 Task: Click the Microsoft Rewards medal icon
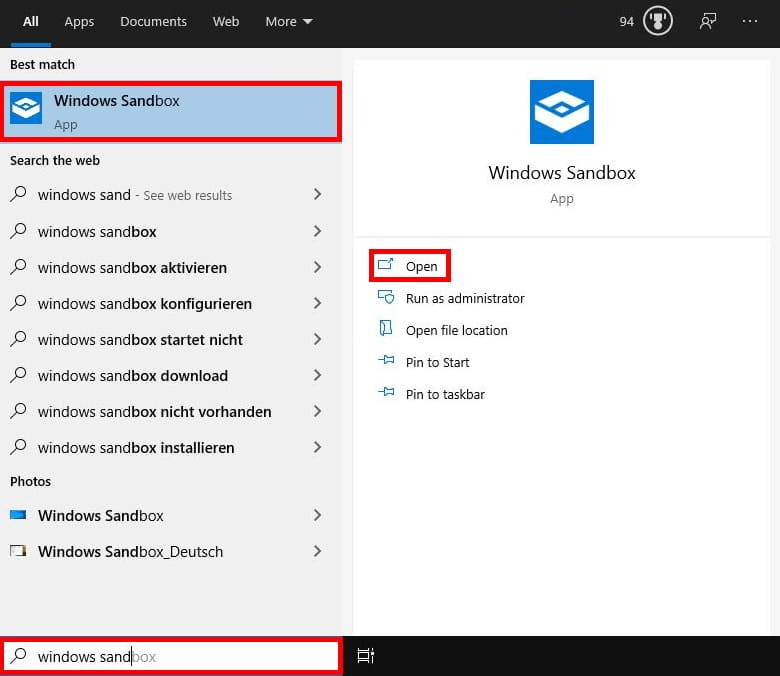coord(657,21)
